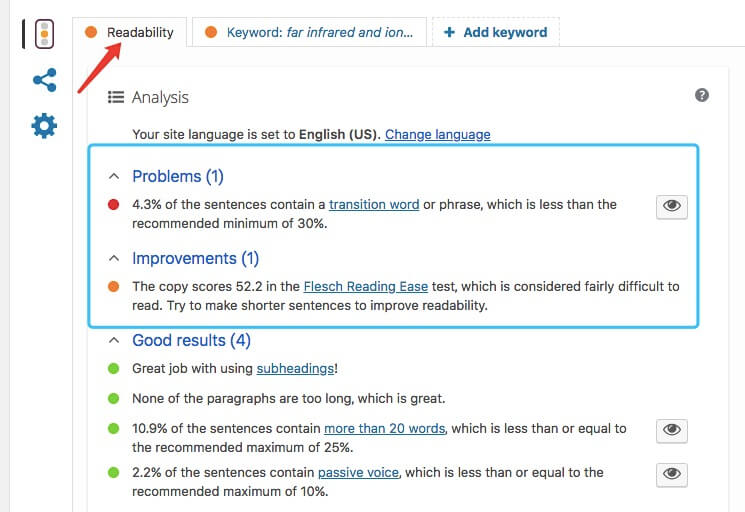Collapse the Improvements (1) section
Screen dimensions: 745x512
coord(114,258)
